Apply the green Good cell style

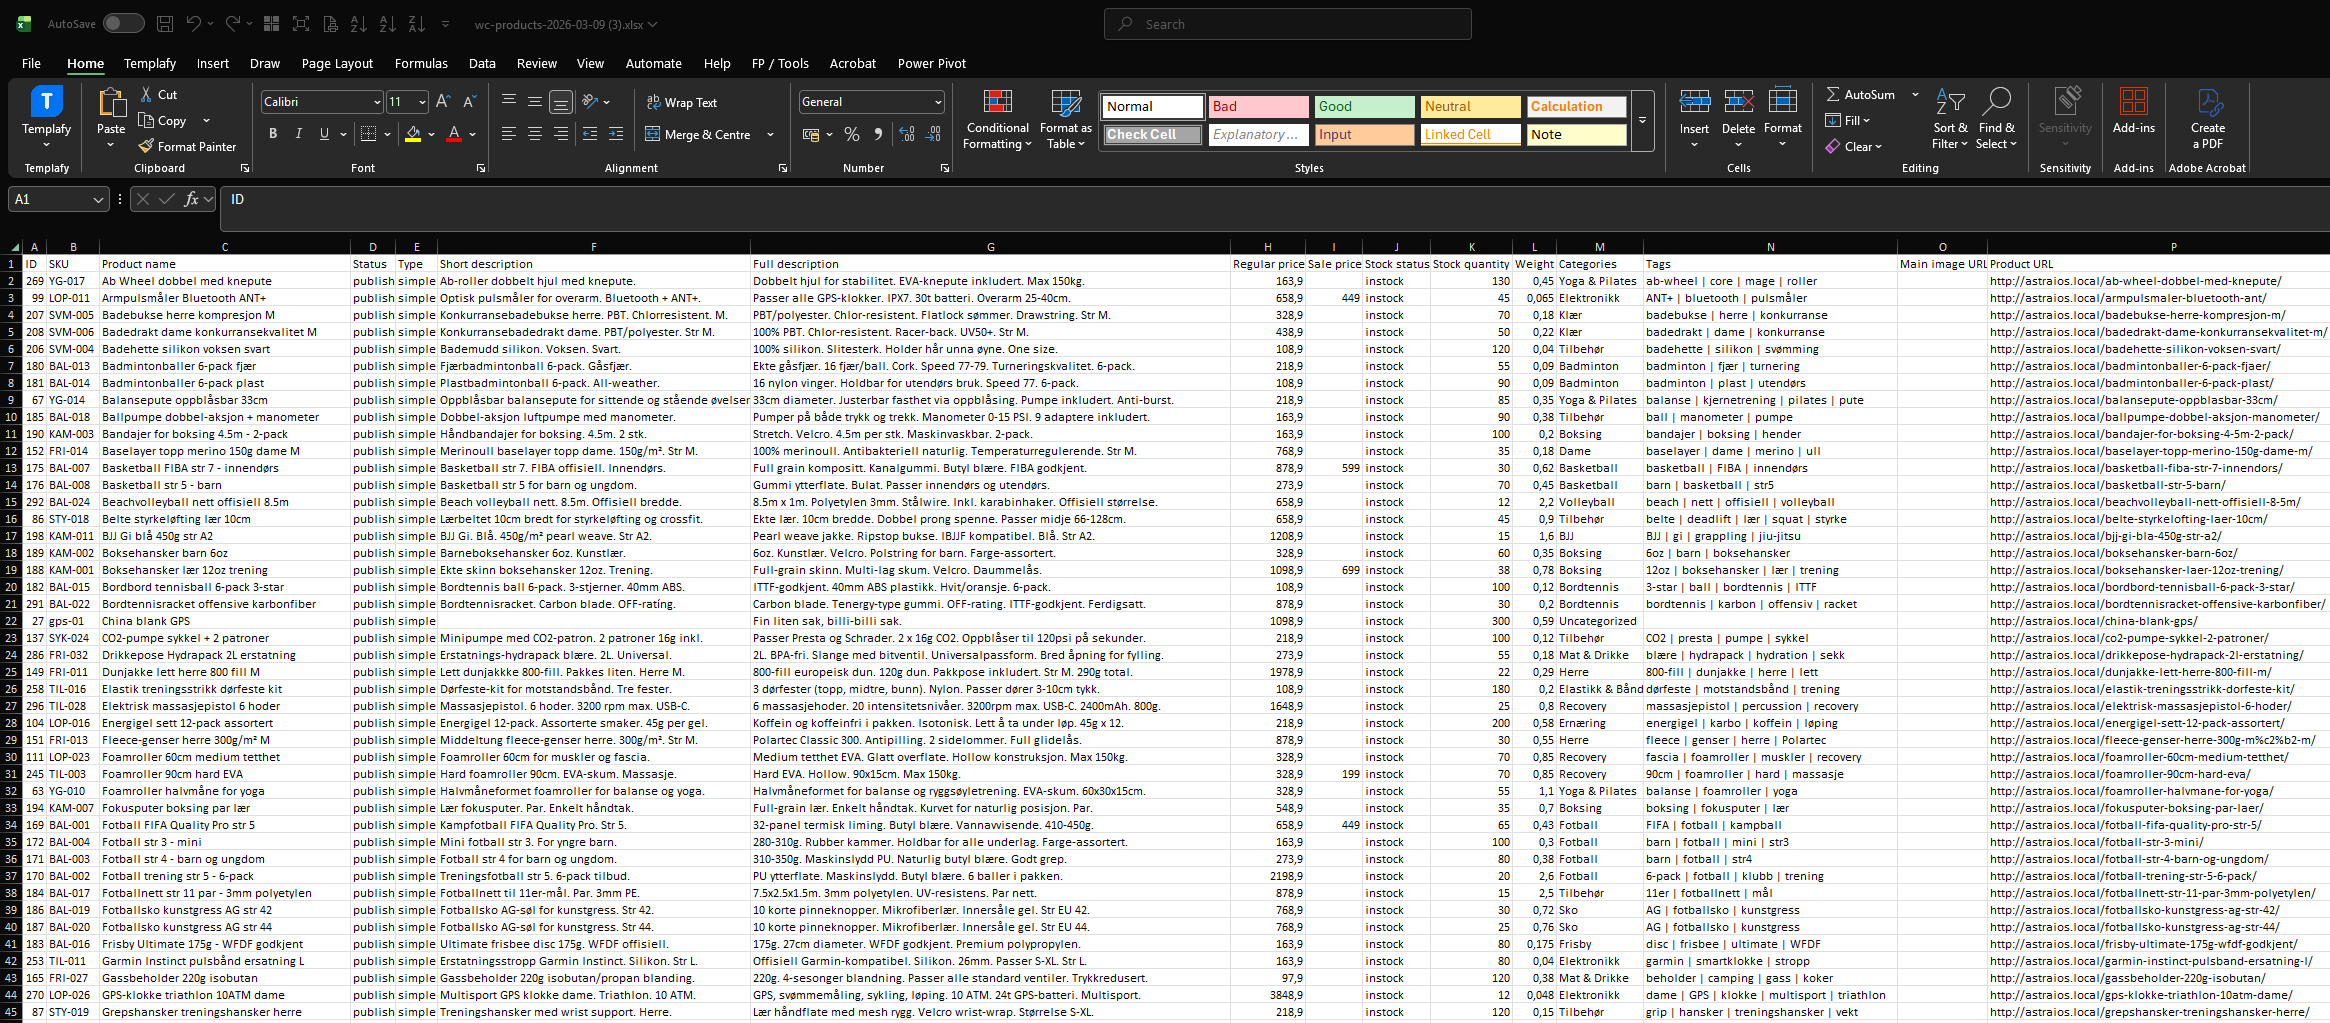pos(1365,106)
